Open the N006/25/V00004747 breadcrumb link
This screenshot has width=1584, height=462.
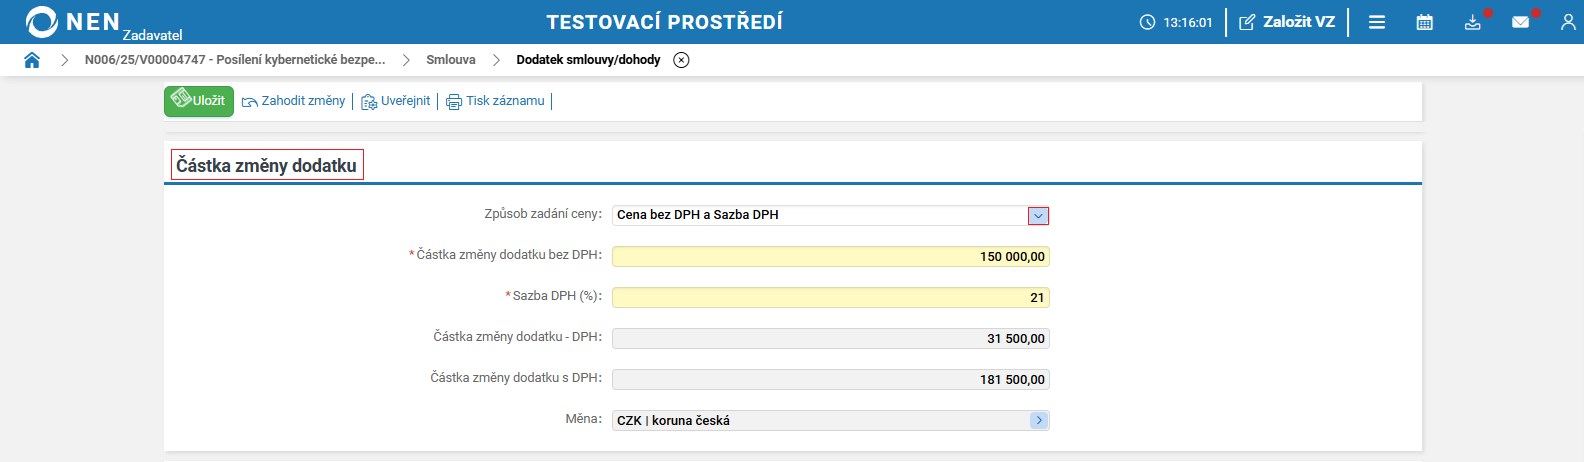point(235,60)
